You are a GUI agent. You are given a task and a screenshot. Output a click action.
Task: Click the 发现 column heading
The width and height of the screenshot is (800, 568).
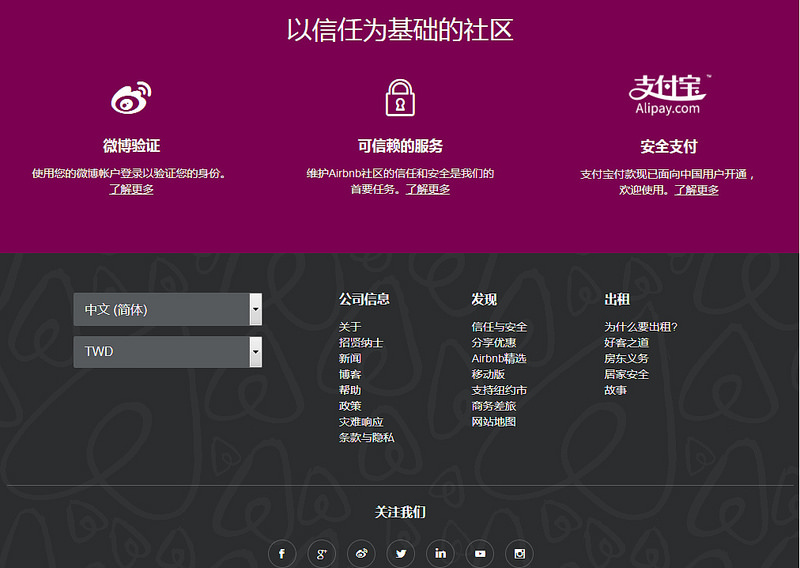(x=484, y=299)
